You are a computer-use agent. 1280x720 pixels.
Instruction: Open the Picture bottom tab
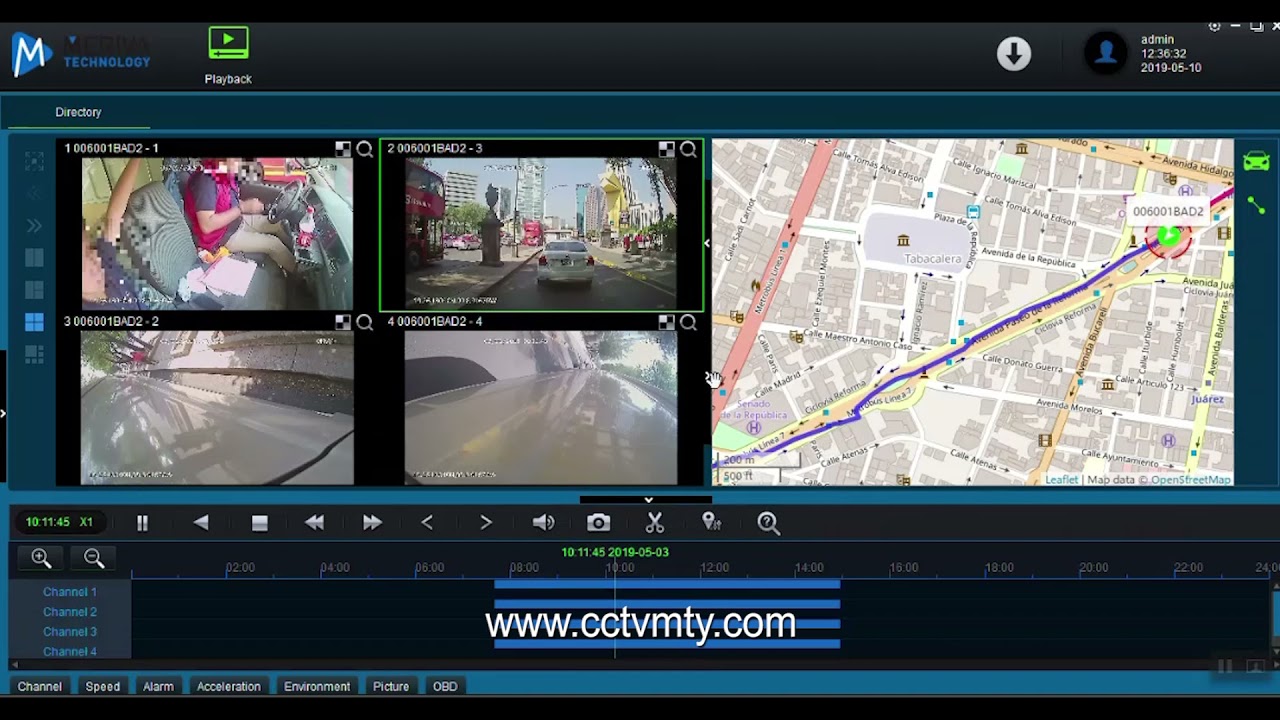coord(391,687)
